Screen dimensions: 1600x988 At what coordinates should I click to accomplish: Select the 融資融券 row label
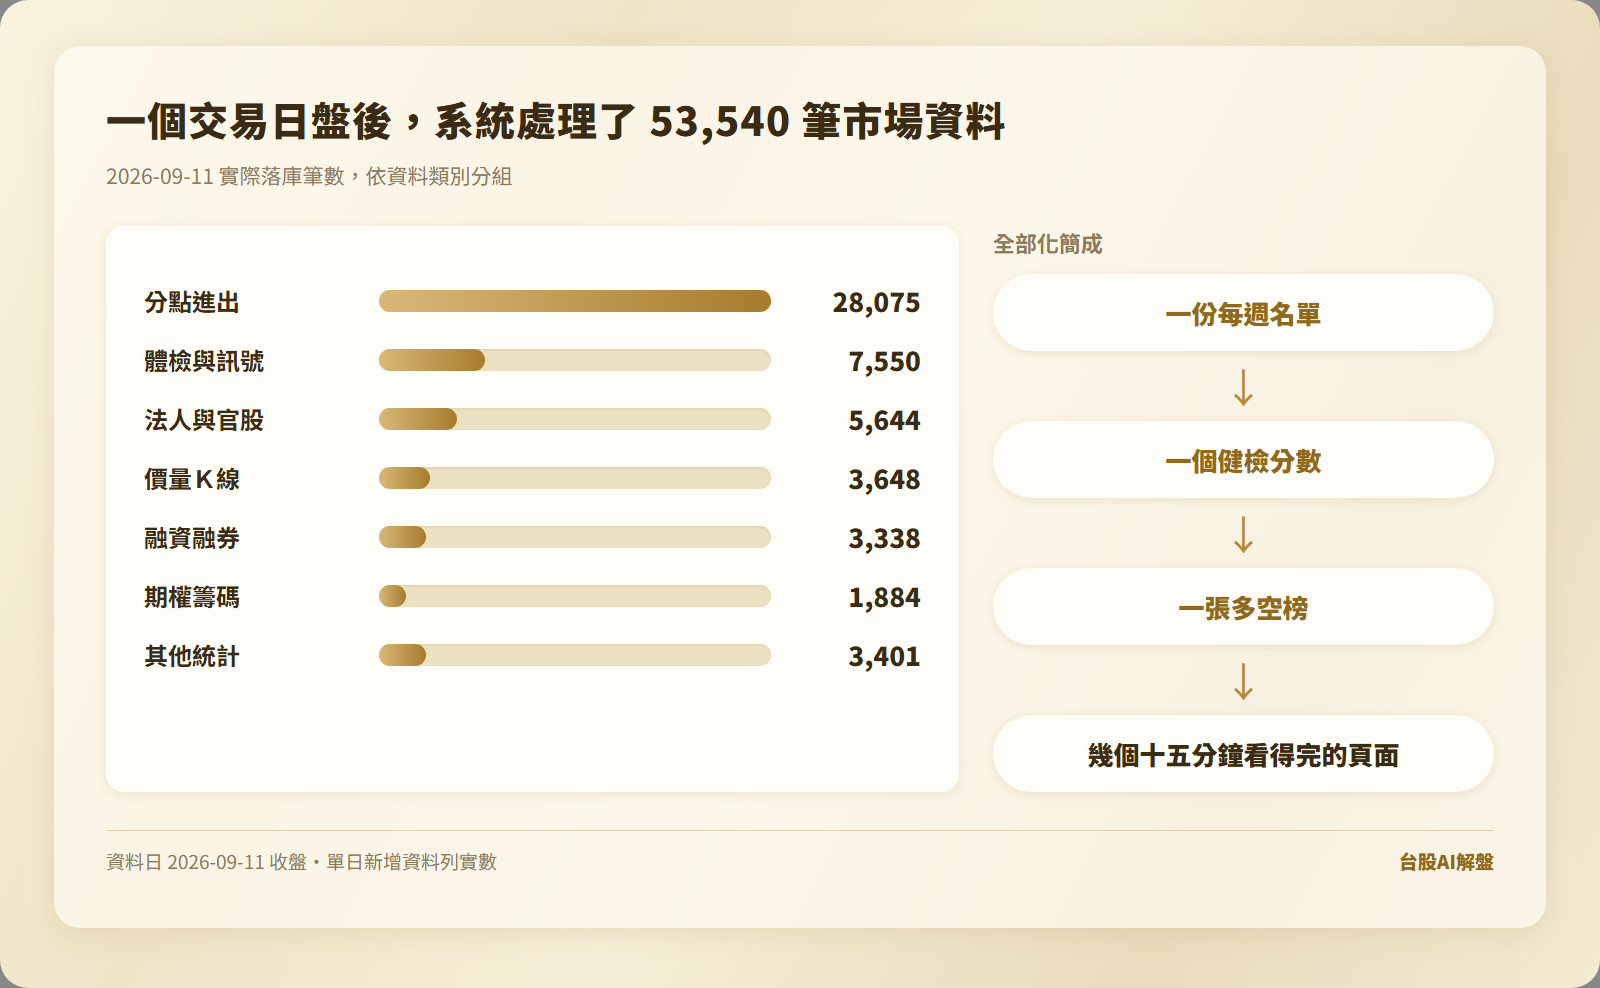192,538
